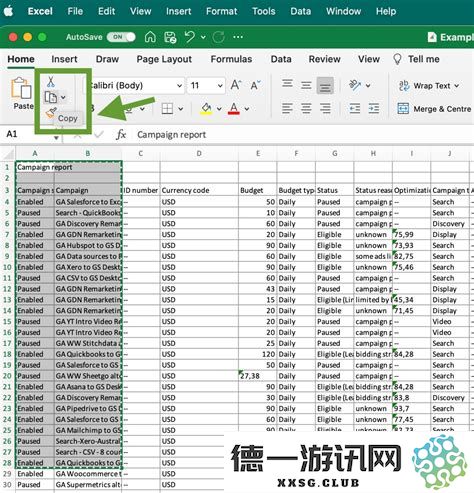This screenshot has width=474, height=493.
Task: Click the Tell me lightbulb icon
Action: [397, 59]
